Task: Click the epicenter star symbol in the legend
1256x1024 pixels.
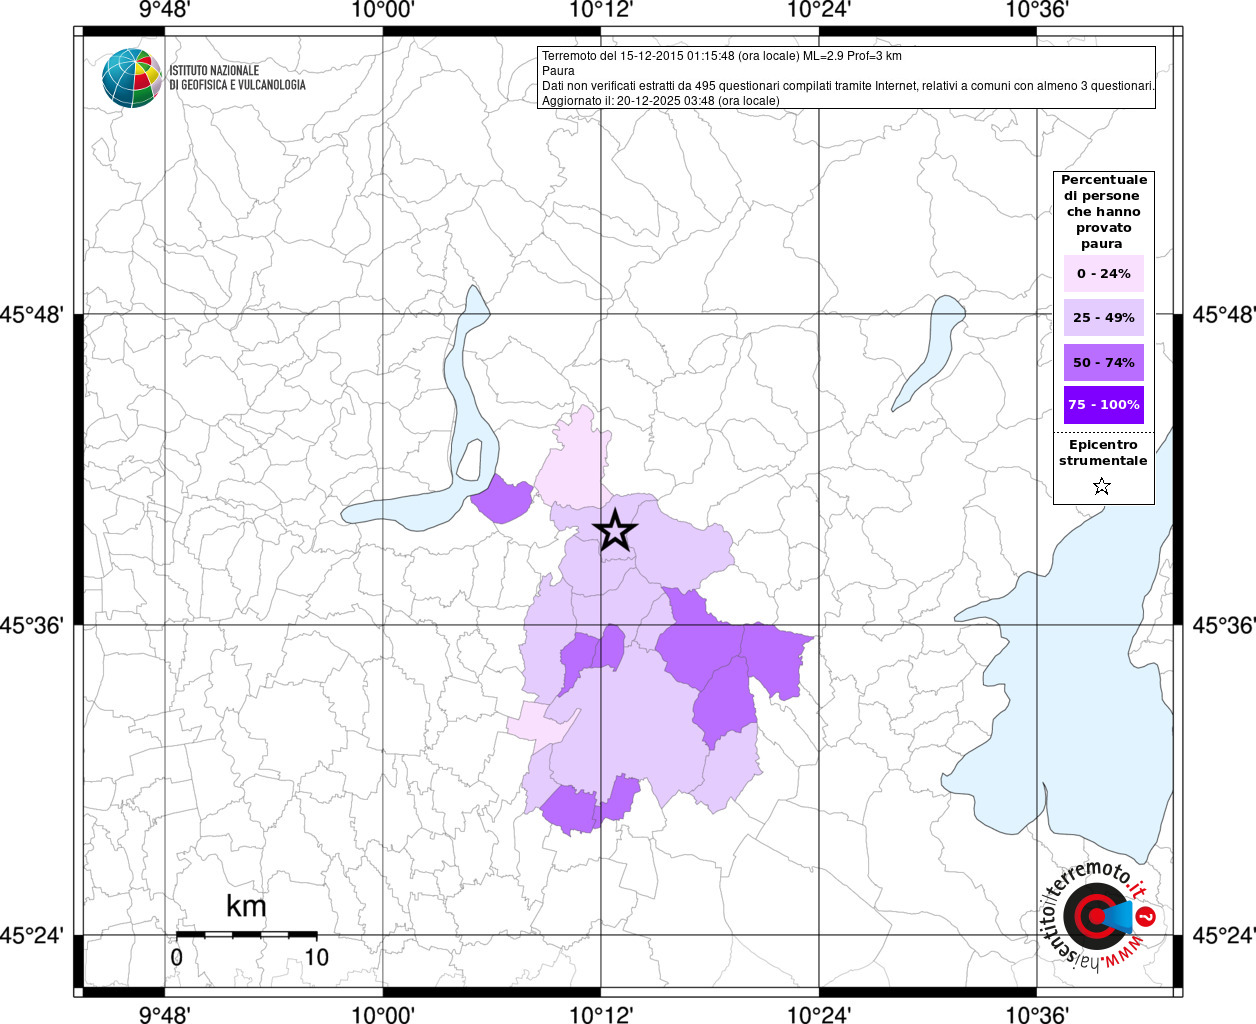Action: tap(1102, 486)
